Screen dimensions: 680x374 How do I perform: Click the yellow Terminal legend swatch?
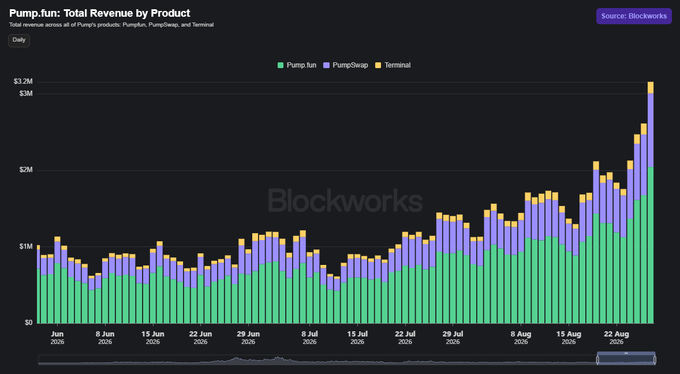[378, 66]
